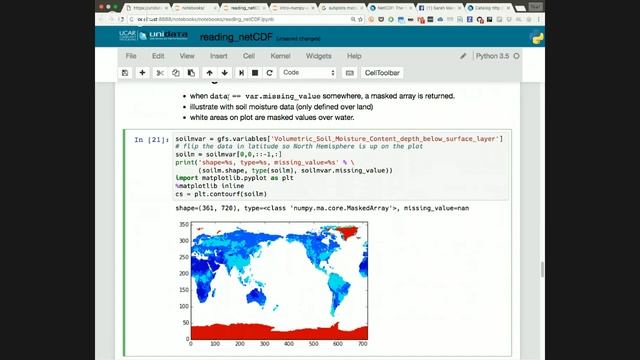The image size is (640, 360).
Task: Switch to the subplots Google search tab
Action: click(342, 8)
